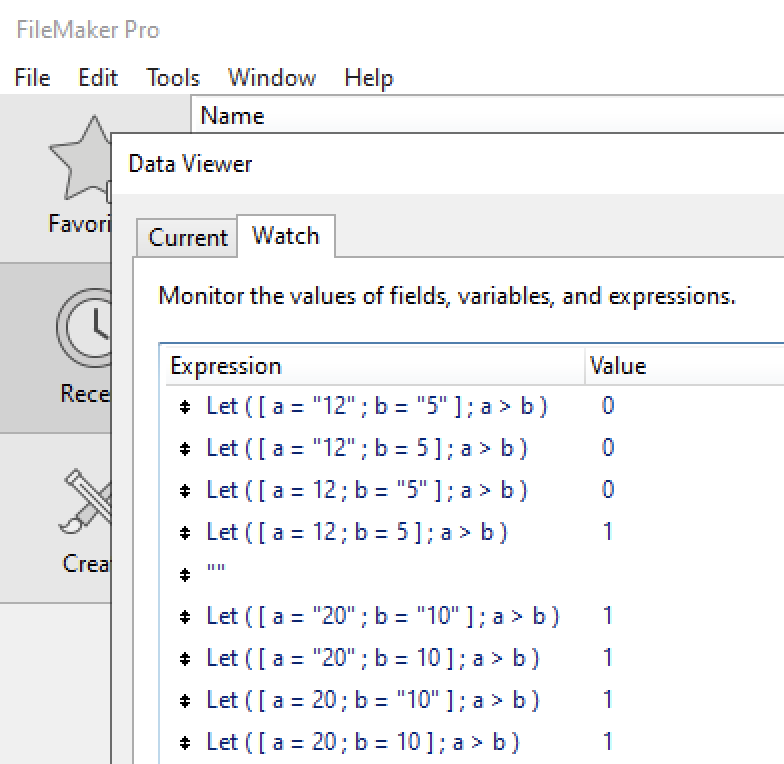Open the Window menu
The image size is (784, 764).
point(272,78)
